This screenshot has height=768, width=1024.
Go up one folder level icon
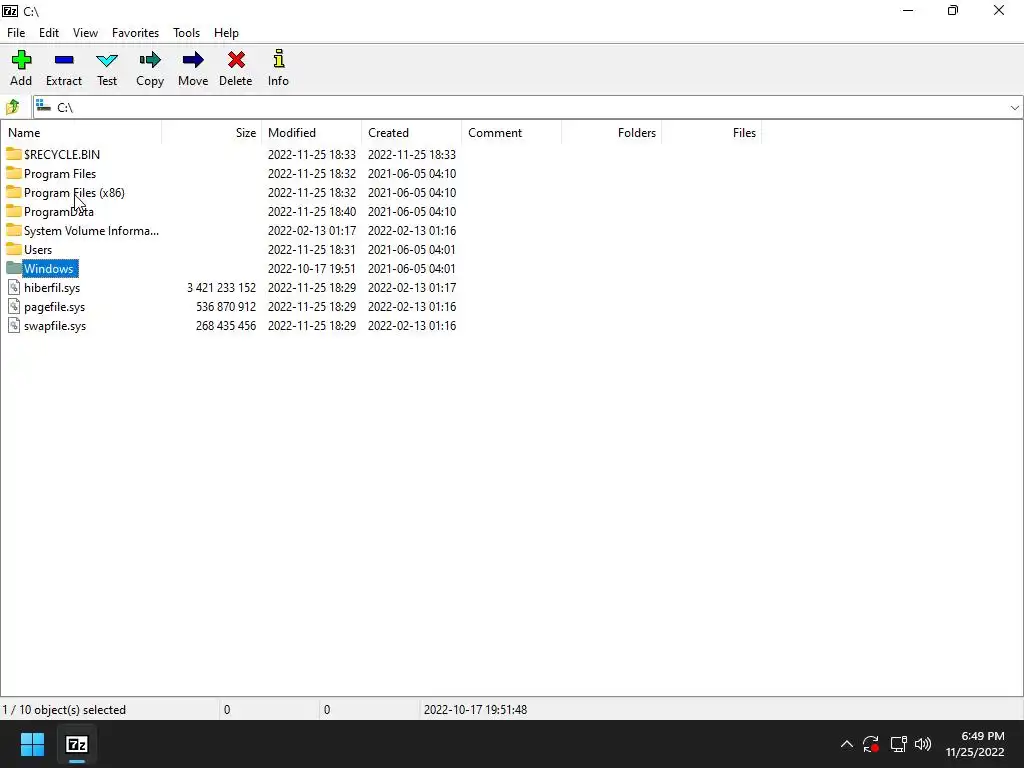point(12,107)
